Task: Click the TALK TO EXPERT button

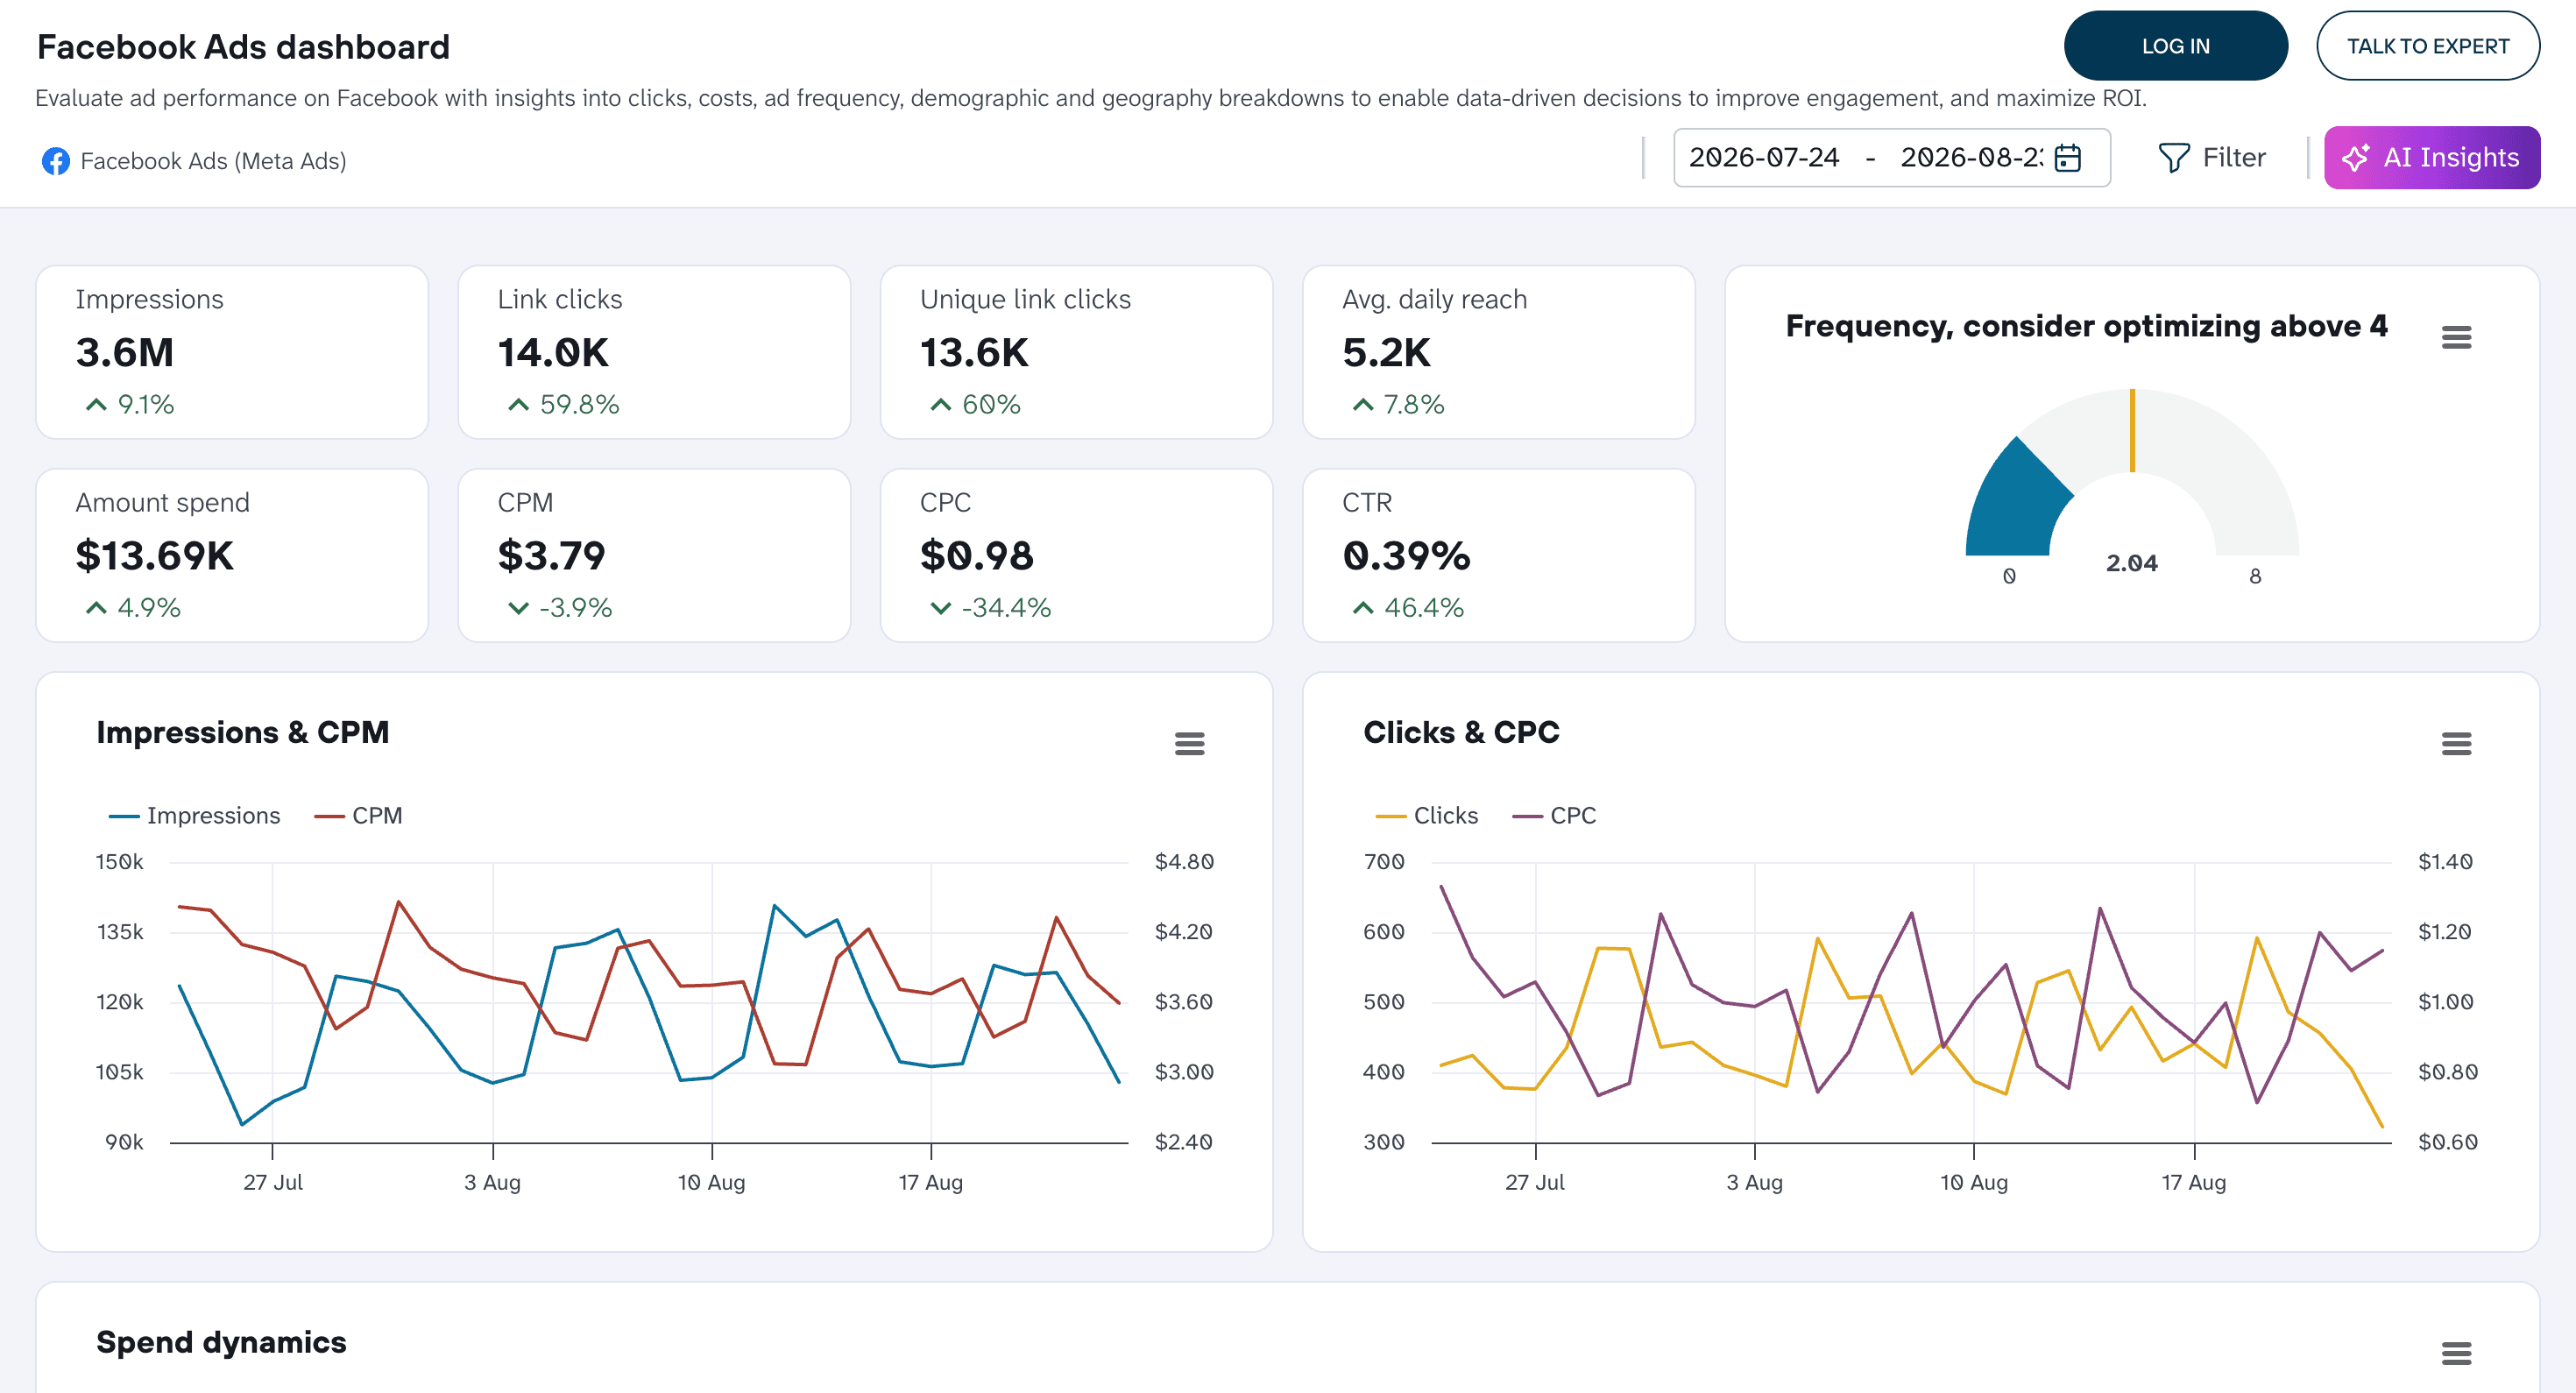Action: 2427,46
